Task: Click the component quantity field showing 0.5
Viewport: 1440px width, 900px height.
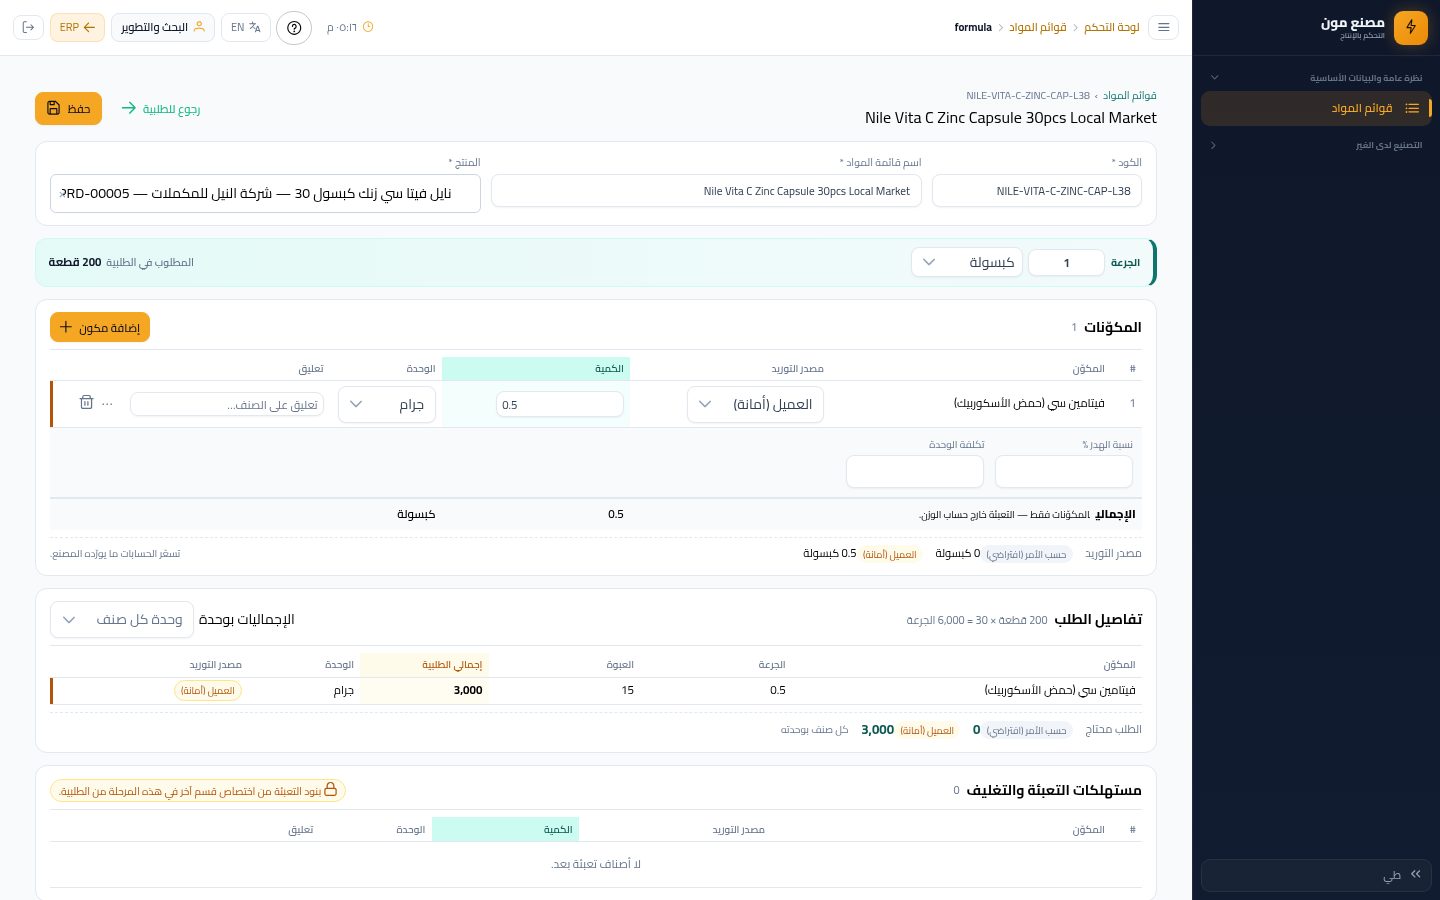Action: pyautogui.click(x=560, y=404)
